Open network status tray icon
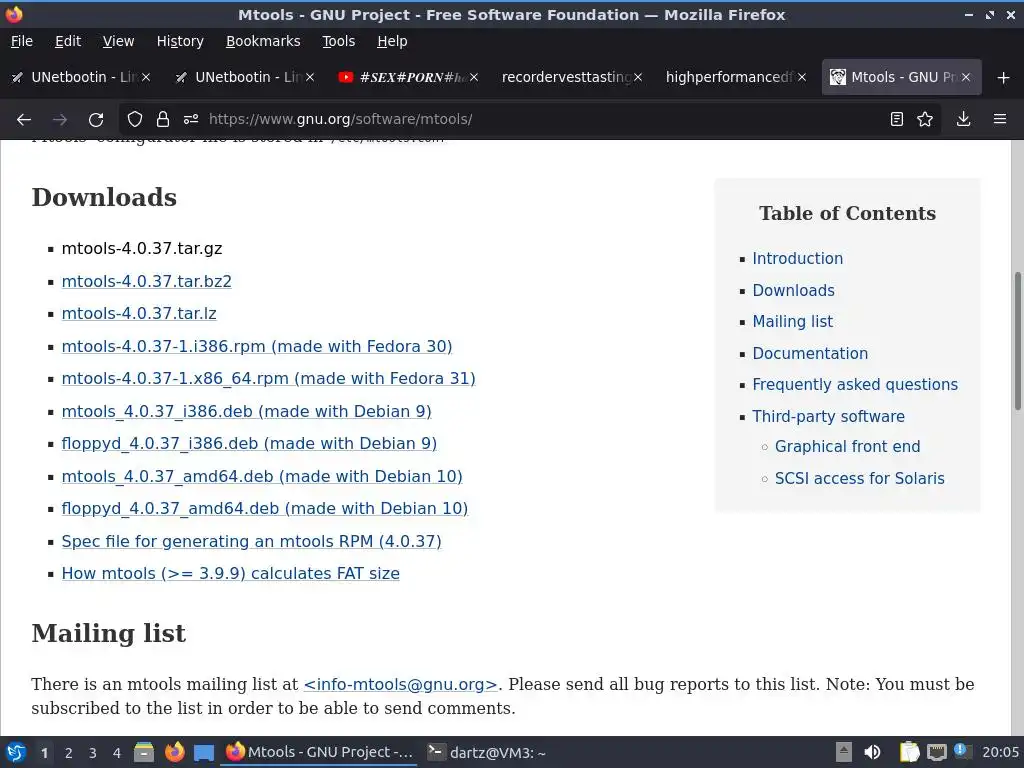The height and width of the screenshot is (768, 1024). (x=936, y=752)
